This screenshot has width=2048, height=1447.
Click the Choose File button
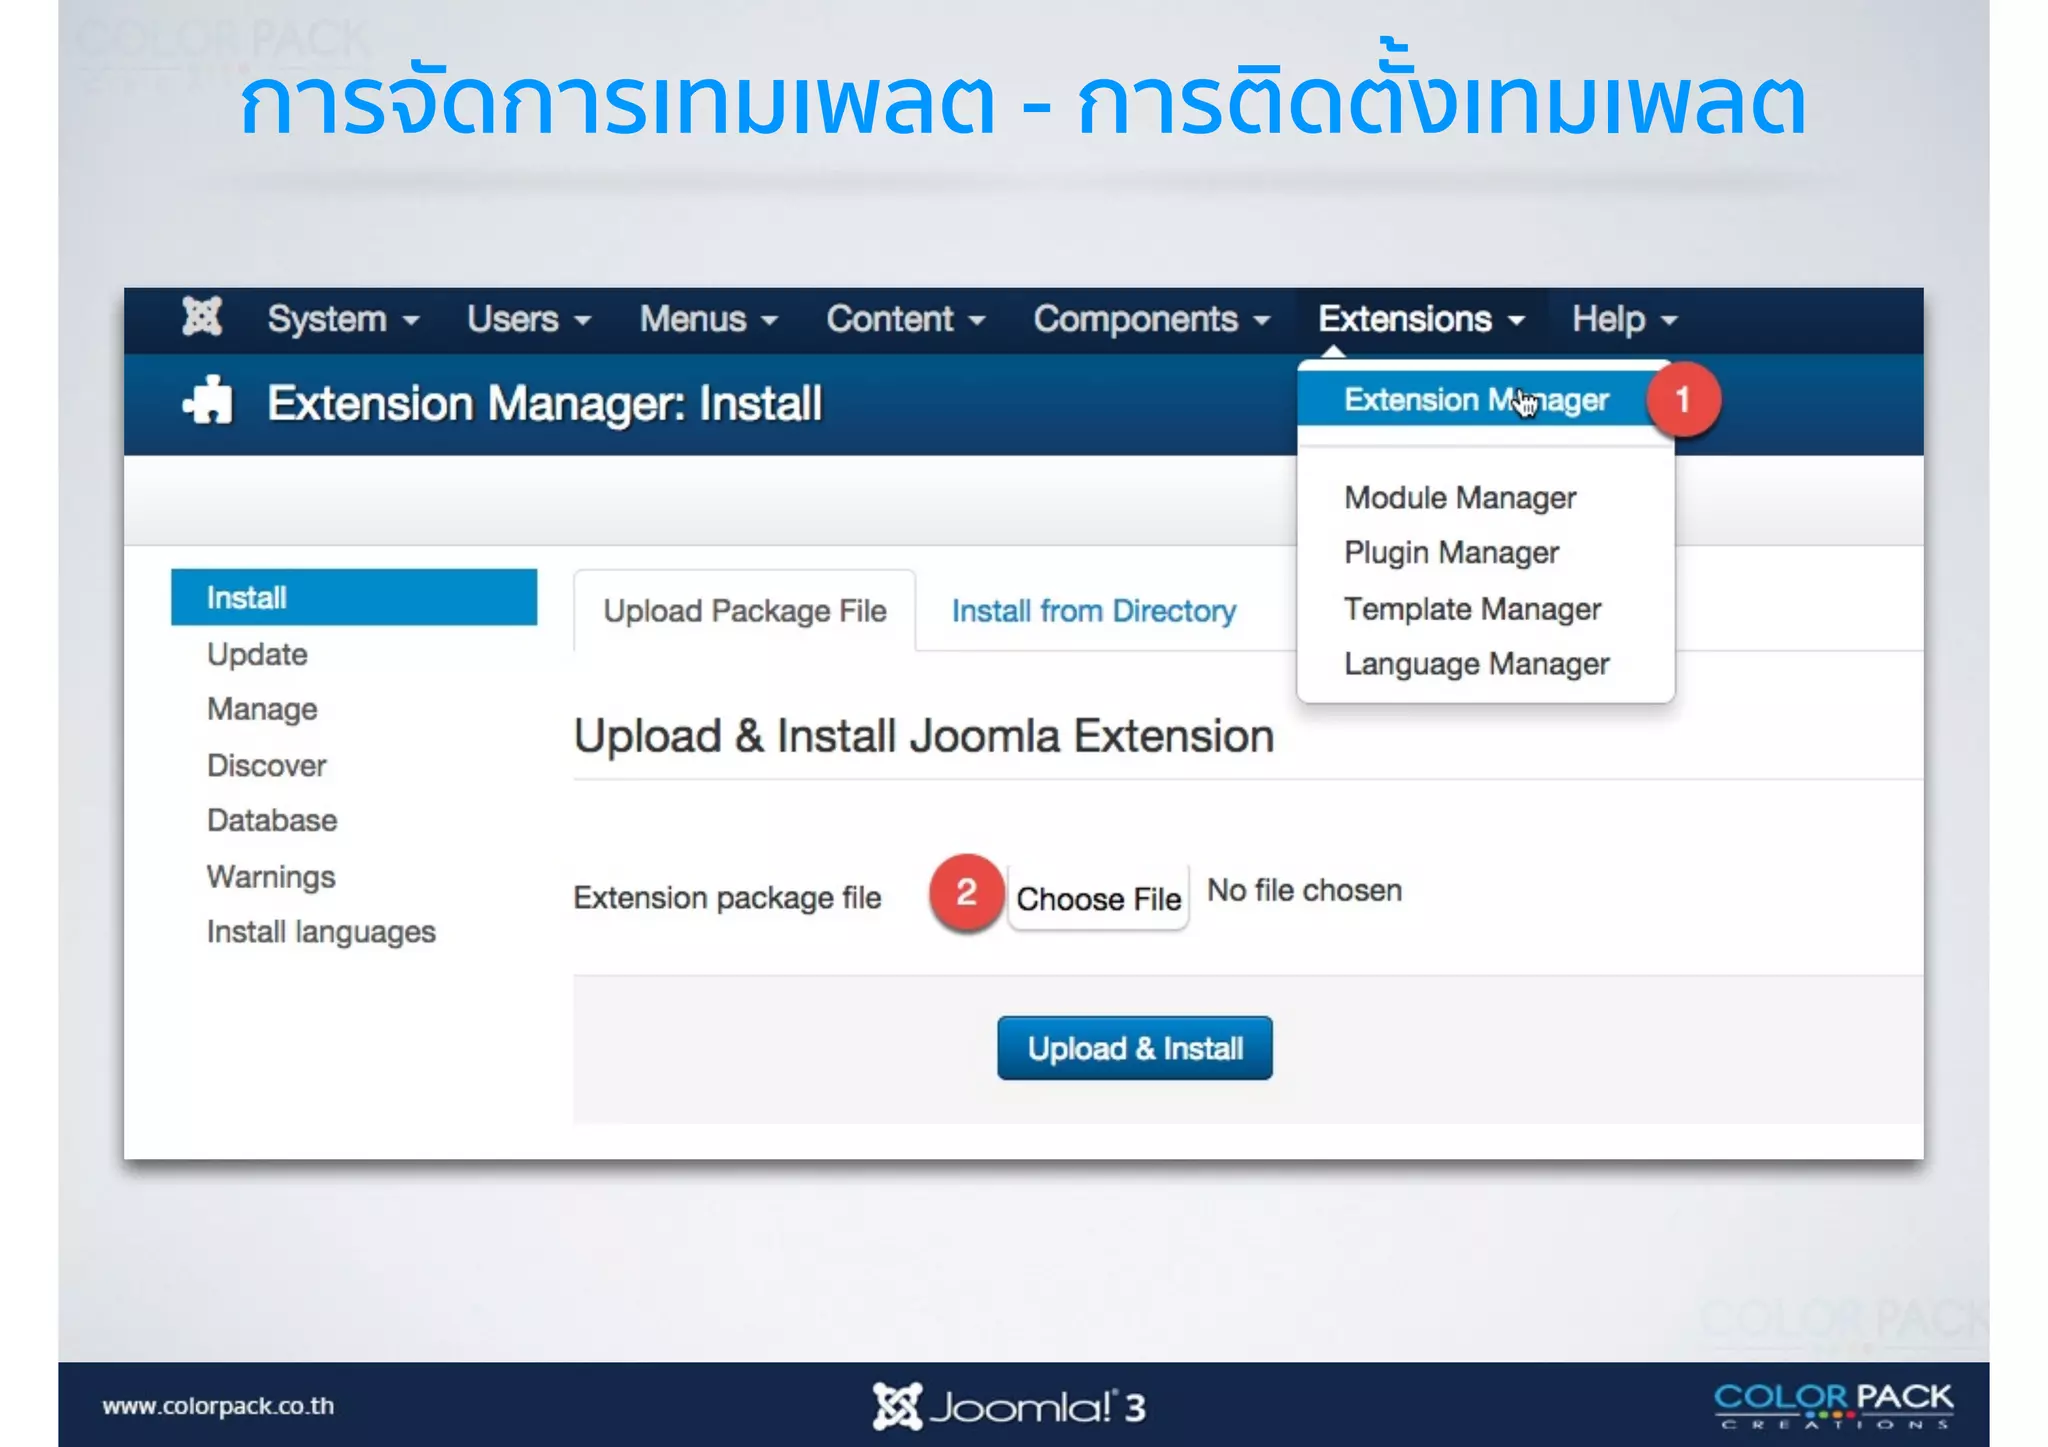(1098, 898)
